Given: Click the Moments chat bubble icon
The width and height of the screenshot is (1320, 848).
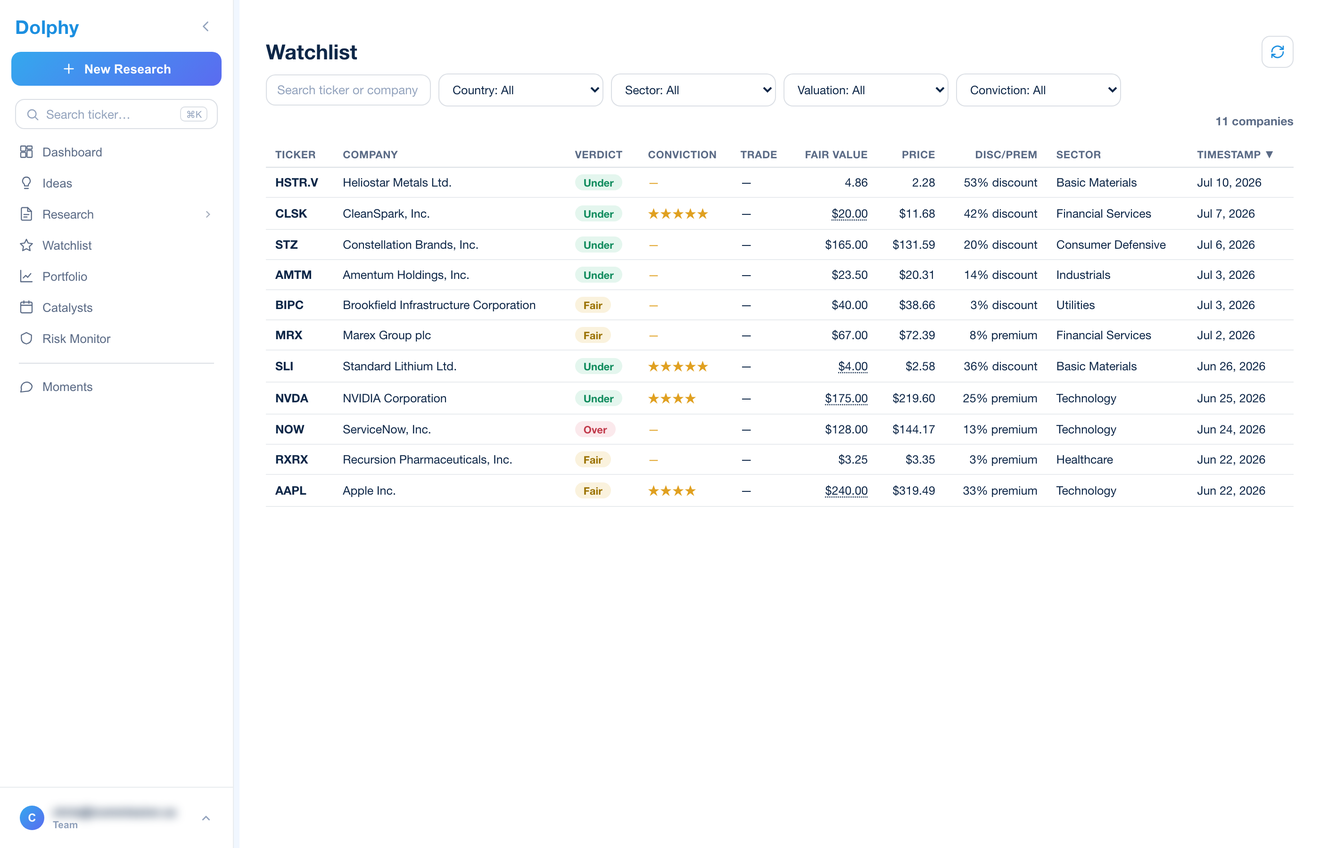Looking at the screenshot, I should click(26, 387).
